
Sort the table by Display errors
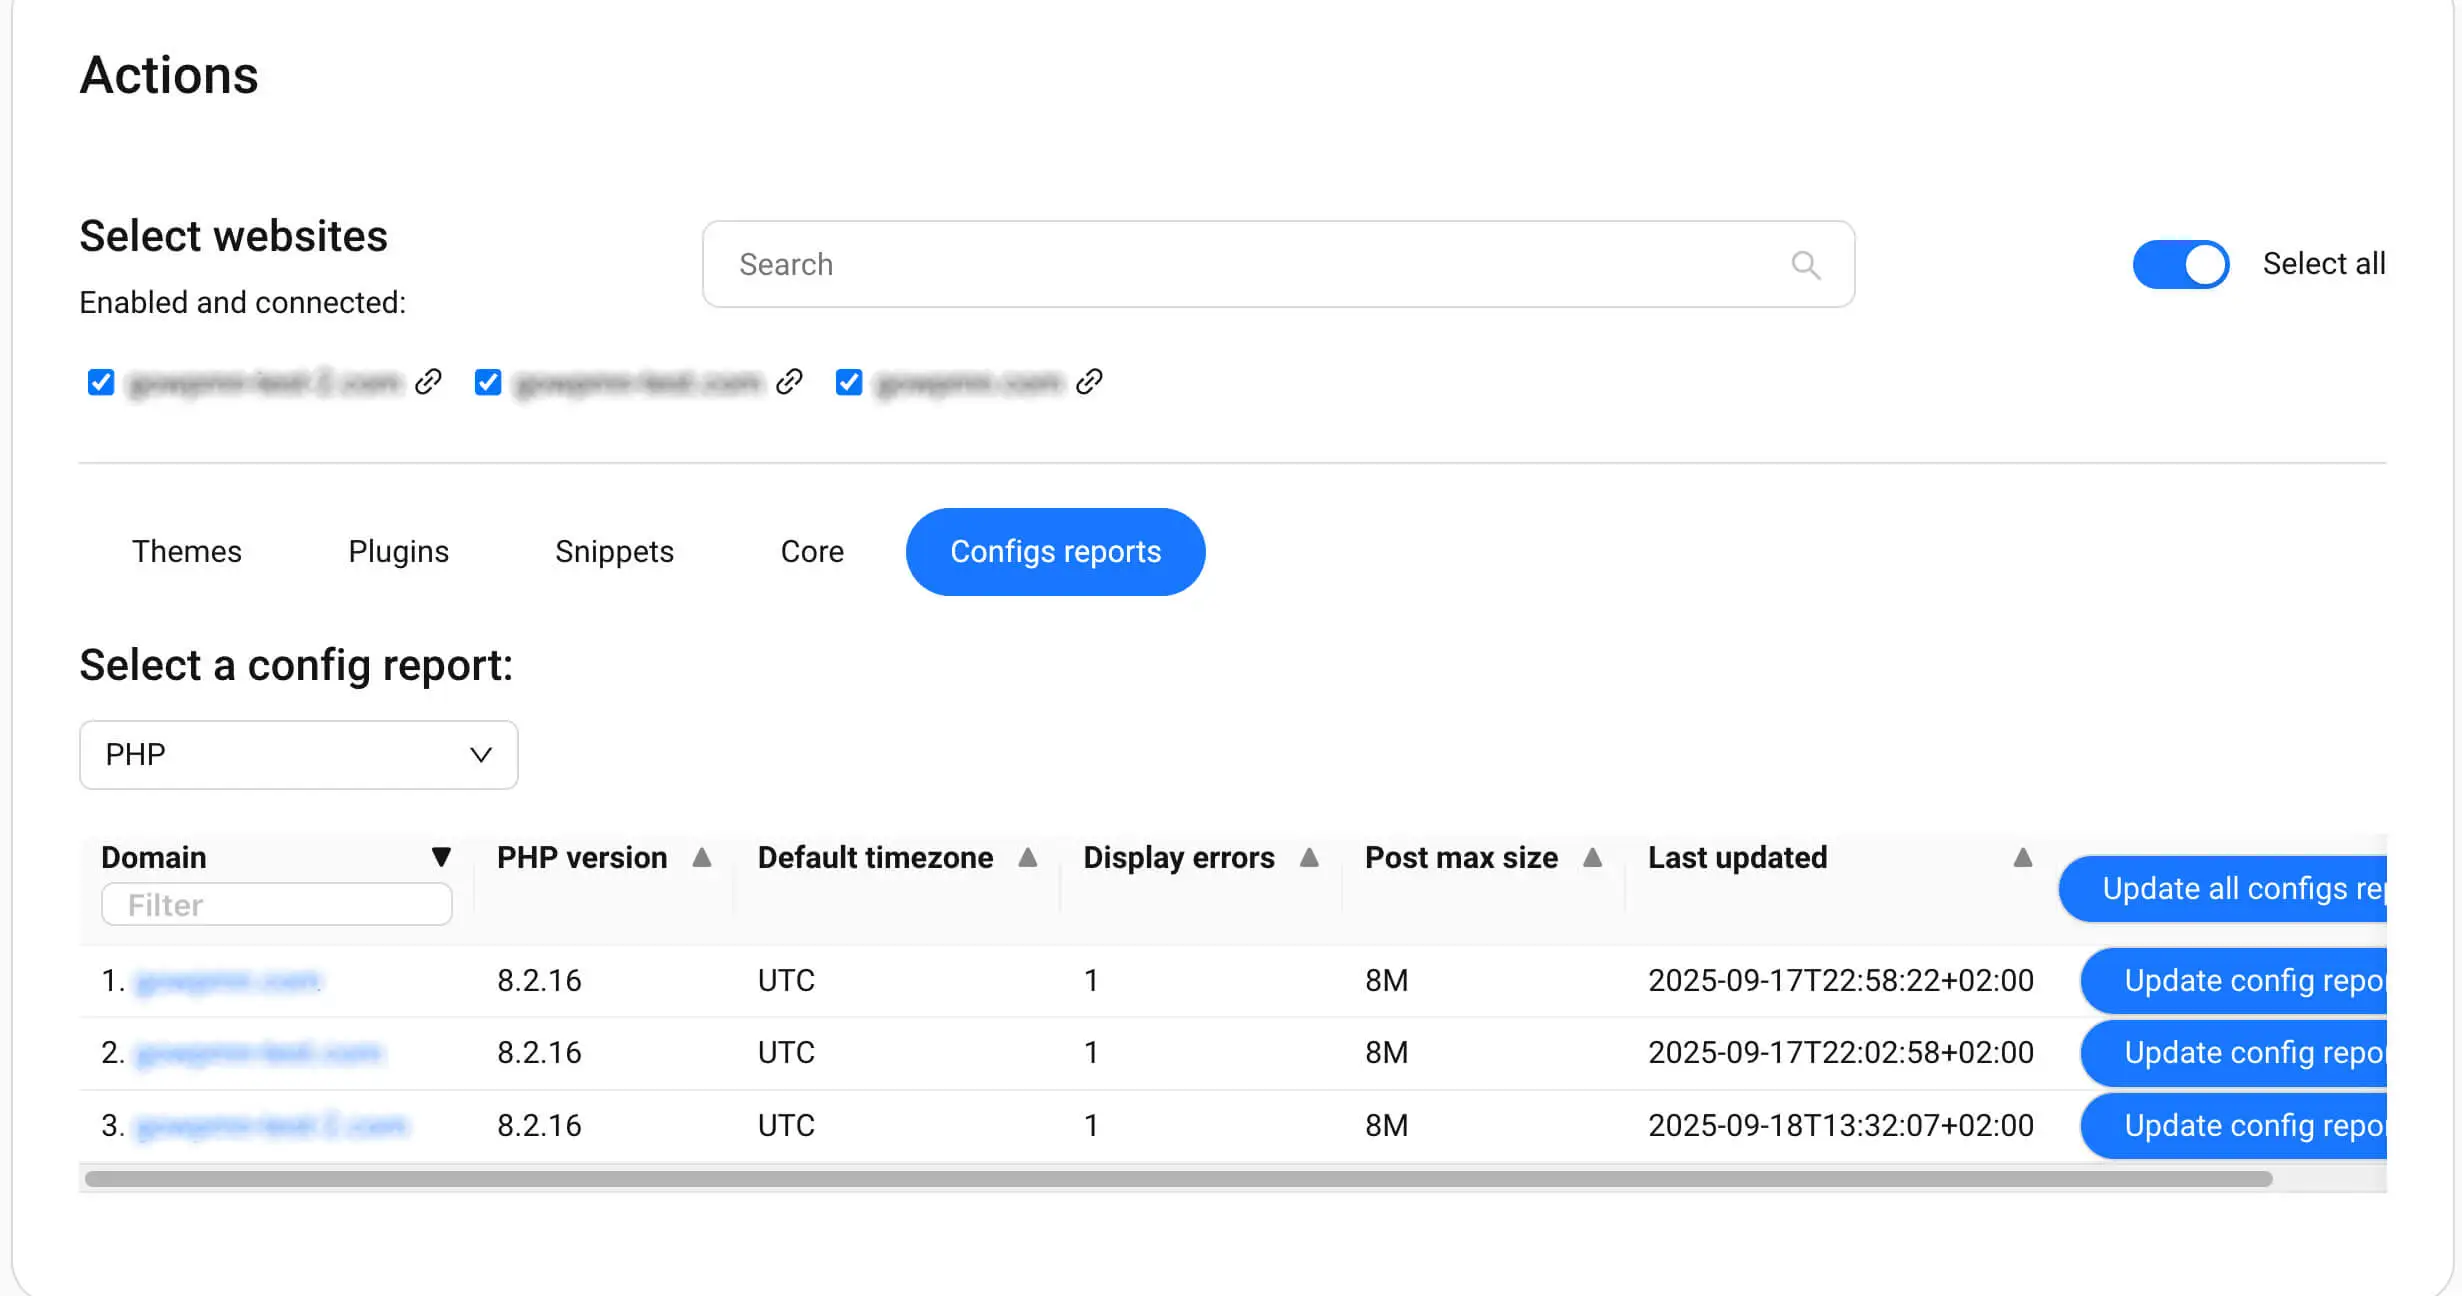click(x=1311, y=857)
